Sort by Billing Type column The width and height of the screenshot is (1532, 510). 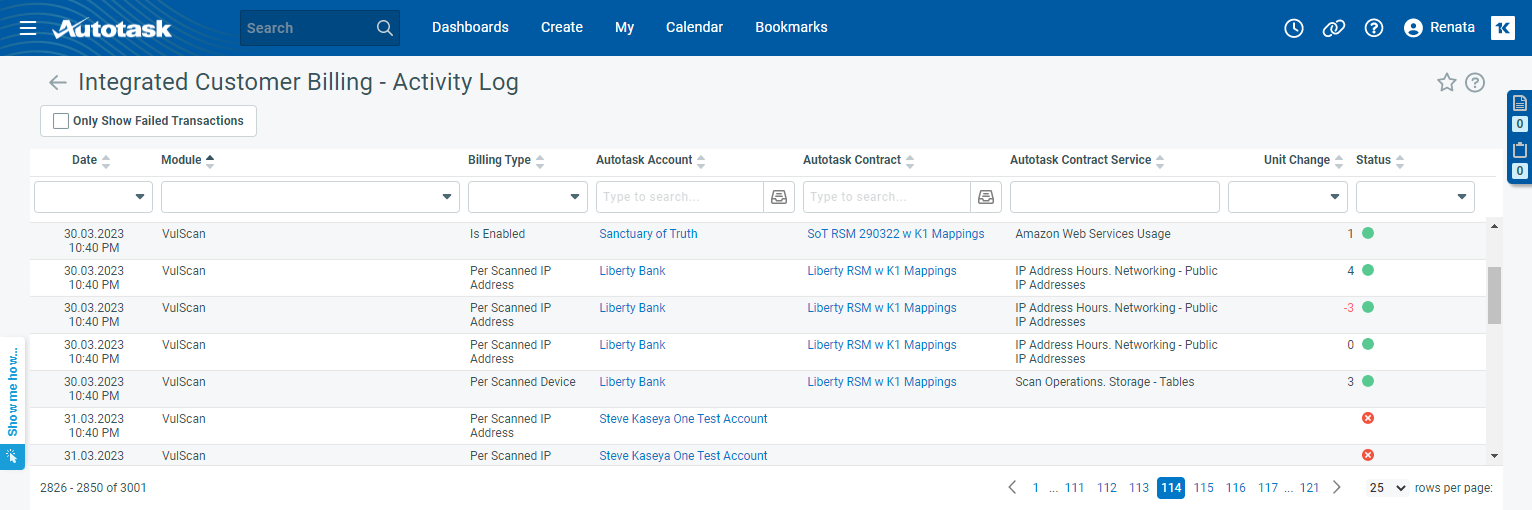pos(506,160)
